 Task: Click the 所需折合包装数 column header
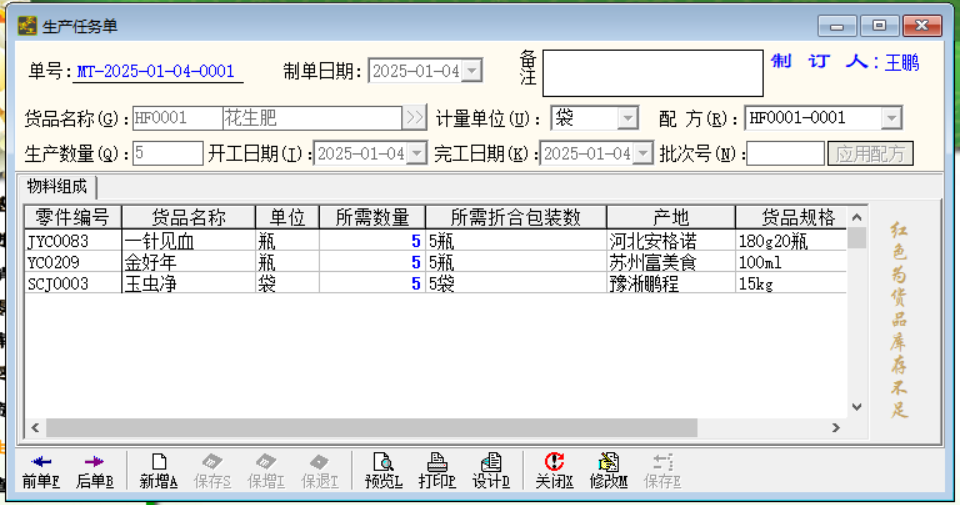click(516, 217)
